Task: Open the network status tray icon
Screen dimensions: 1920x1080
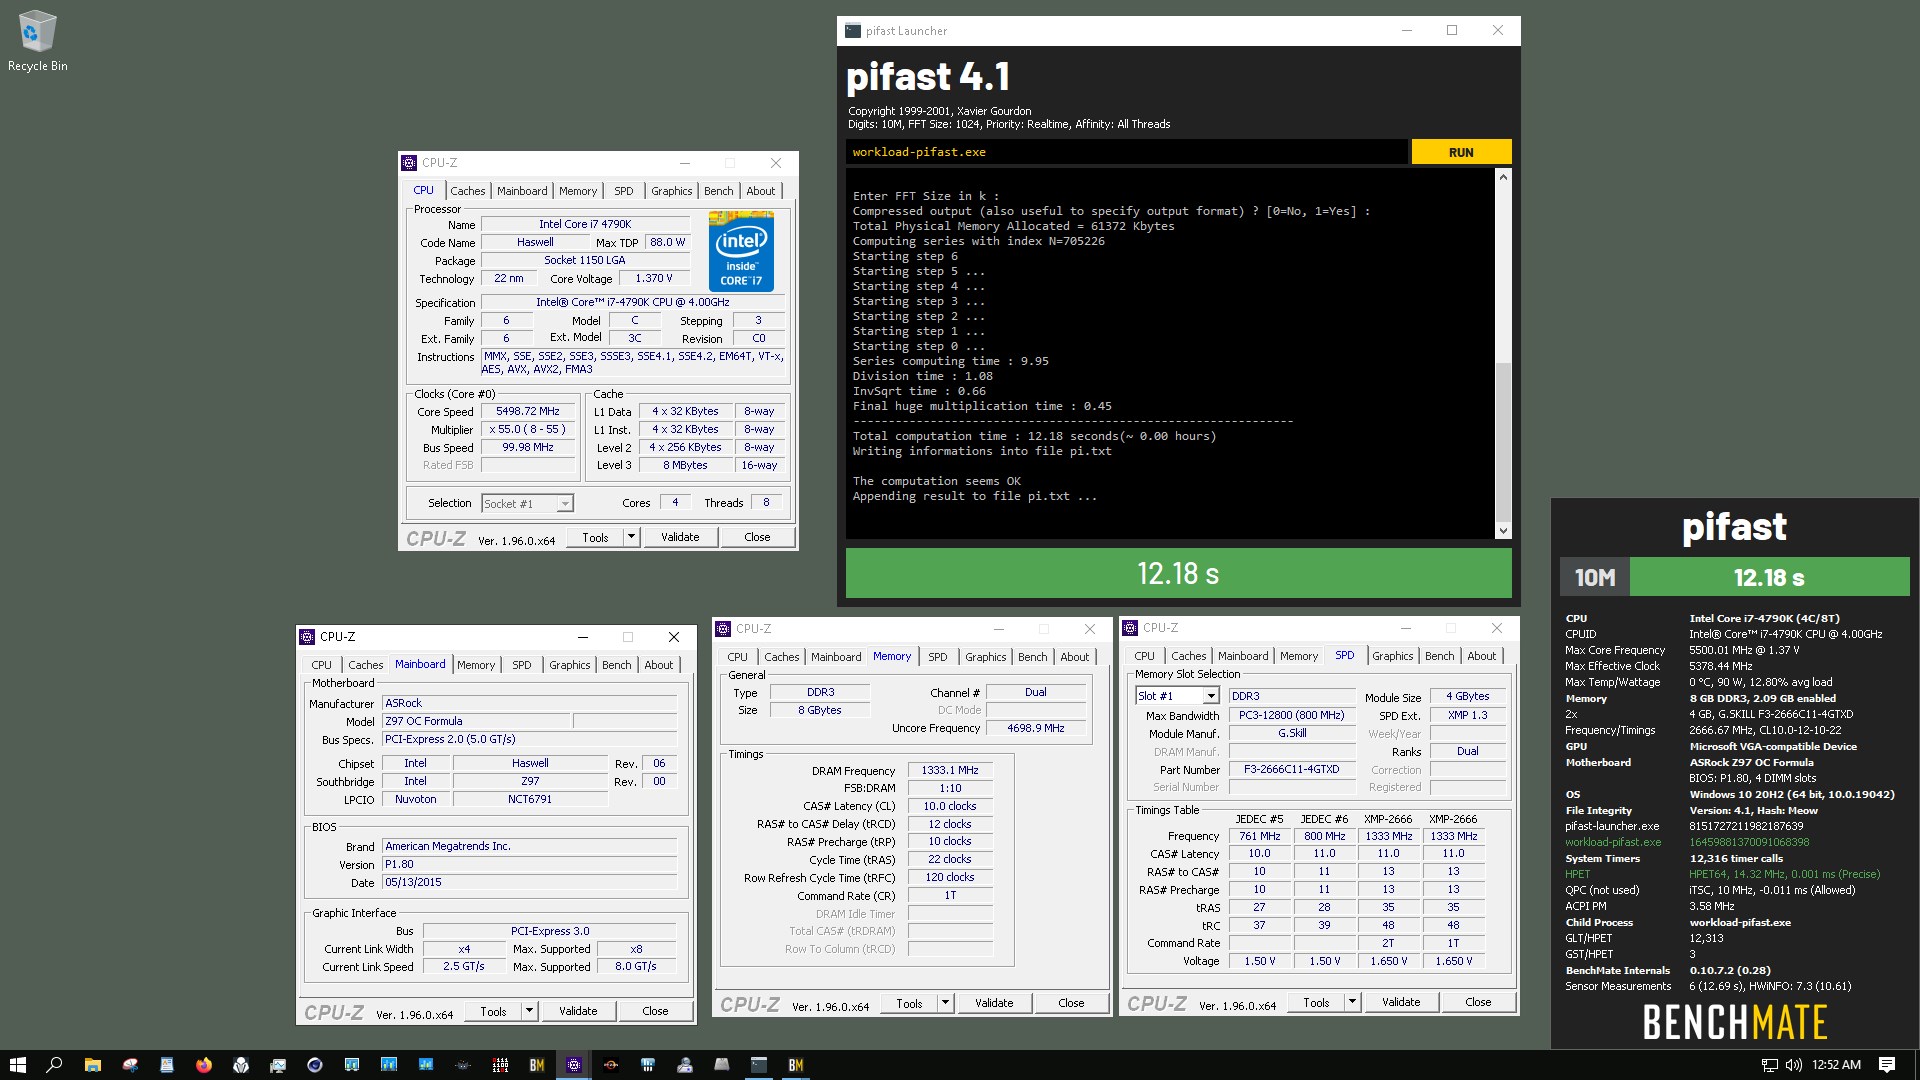Action: 1769,1065
